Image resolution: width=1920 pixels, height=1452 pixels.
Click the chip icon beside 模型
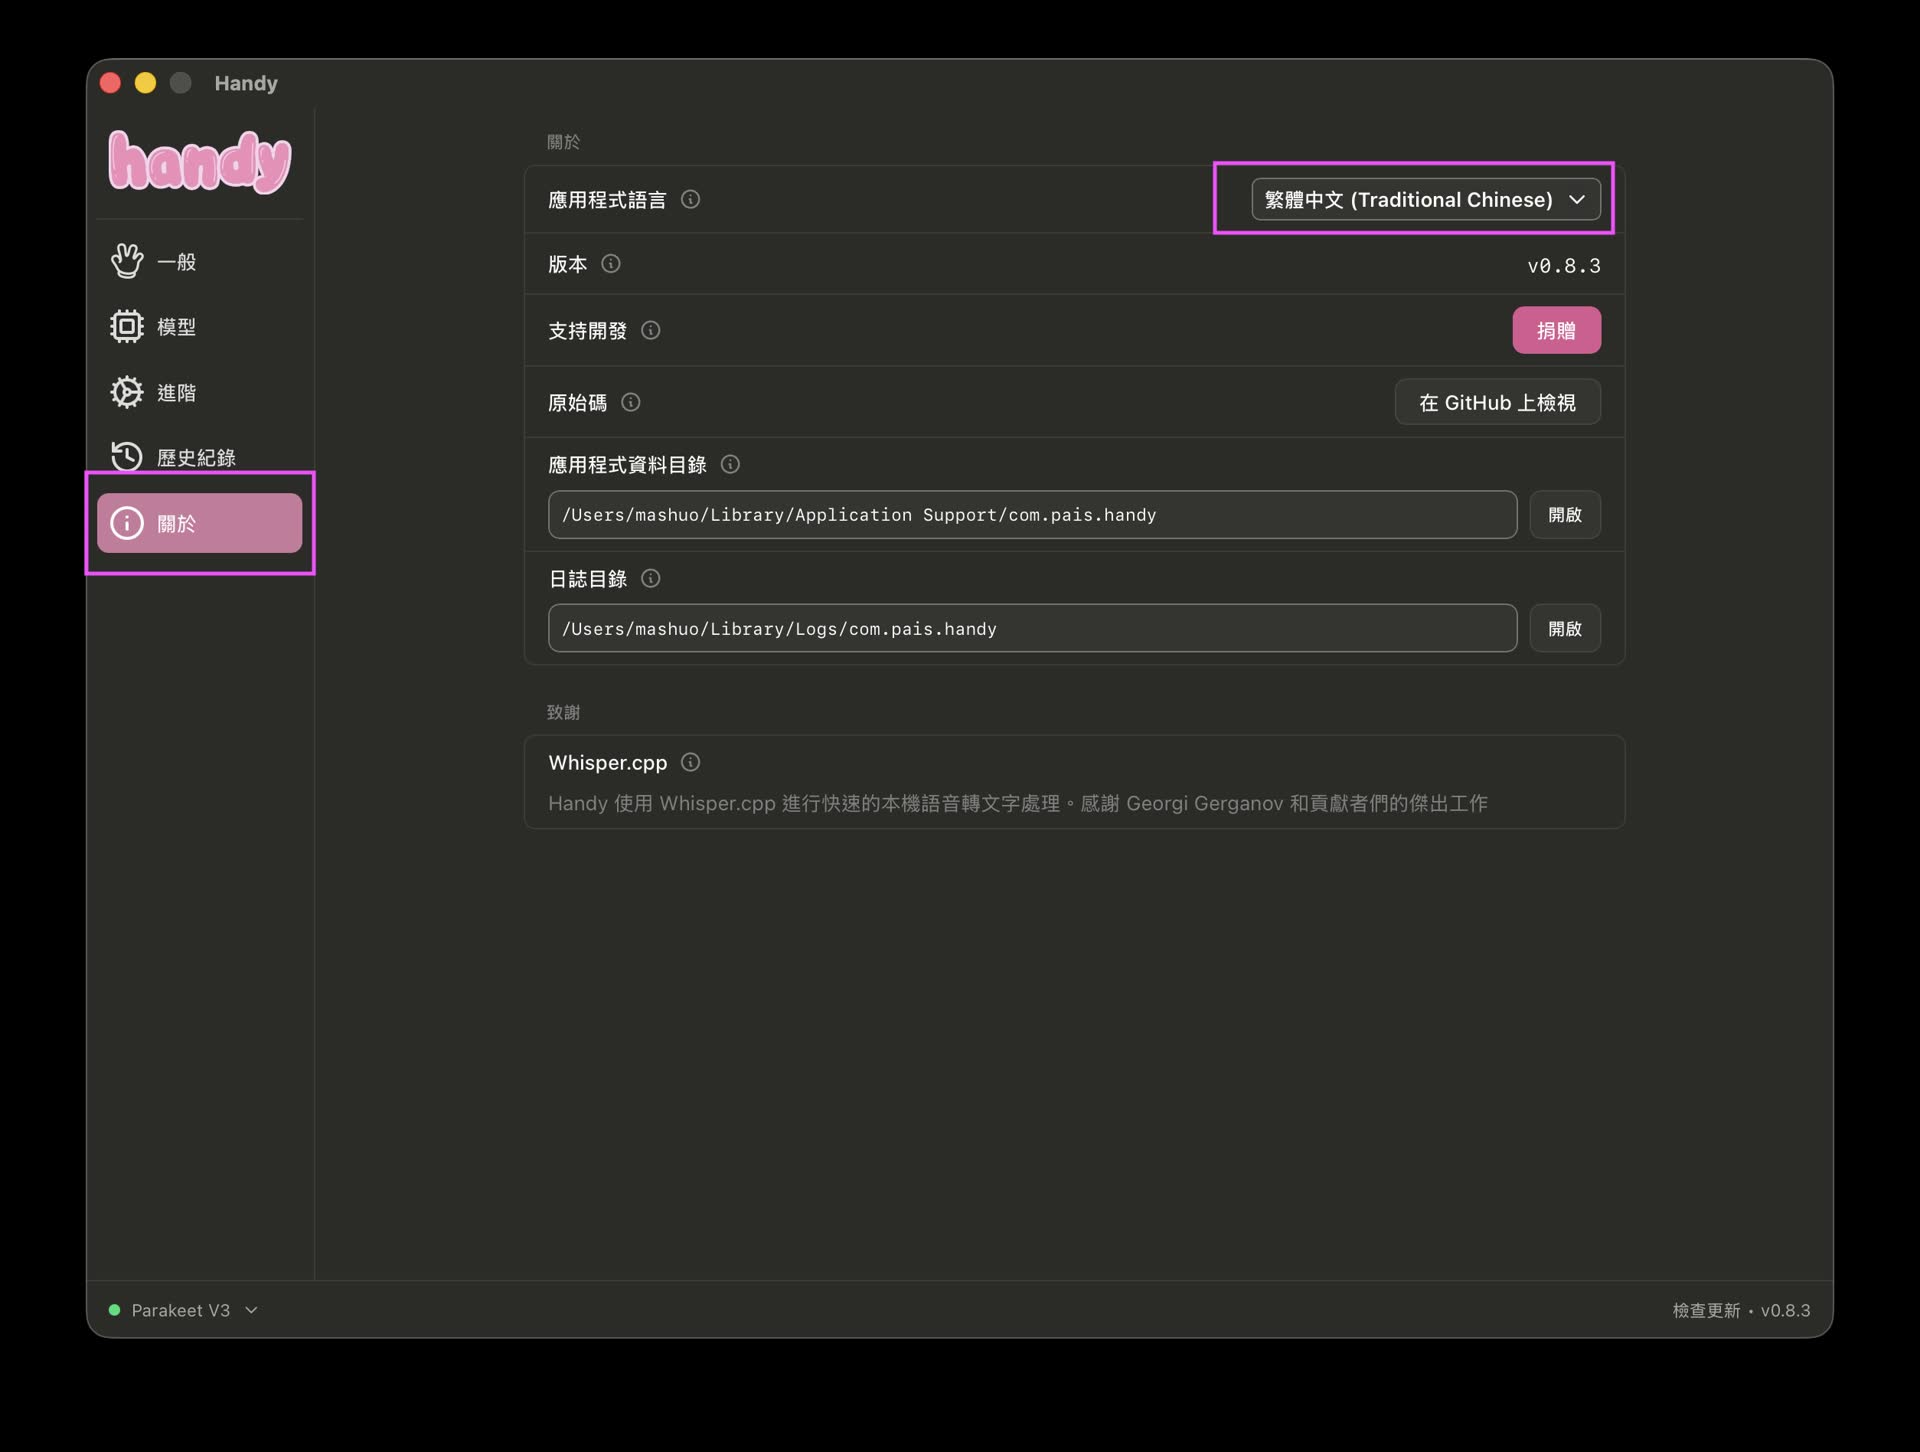click(x=127, y=326)
